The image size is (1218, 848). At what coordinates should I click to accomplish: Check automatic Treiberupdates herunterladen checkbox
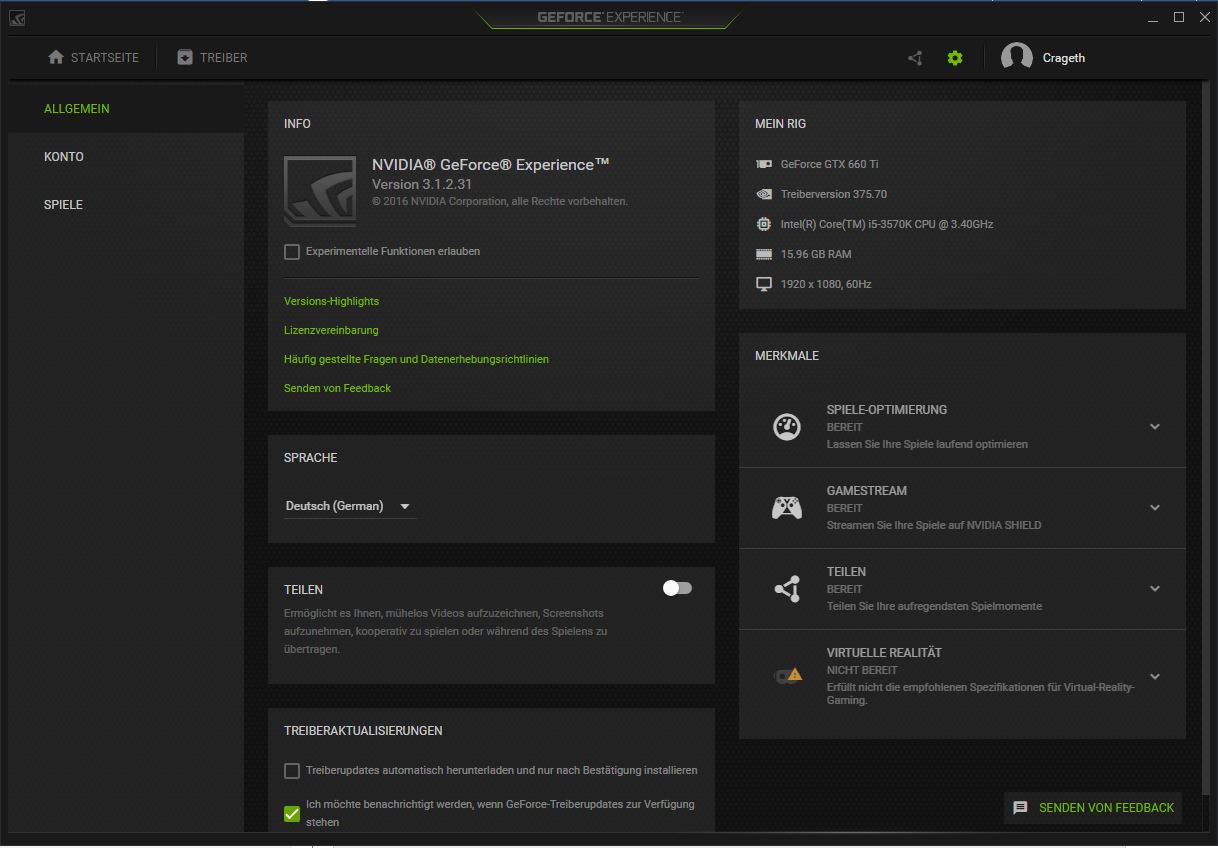click(x=292, y=771)
